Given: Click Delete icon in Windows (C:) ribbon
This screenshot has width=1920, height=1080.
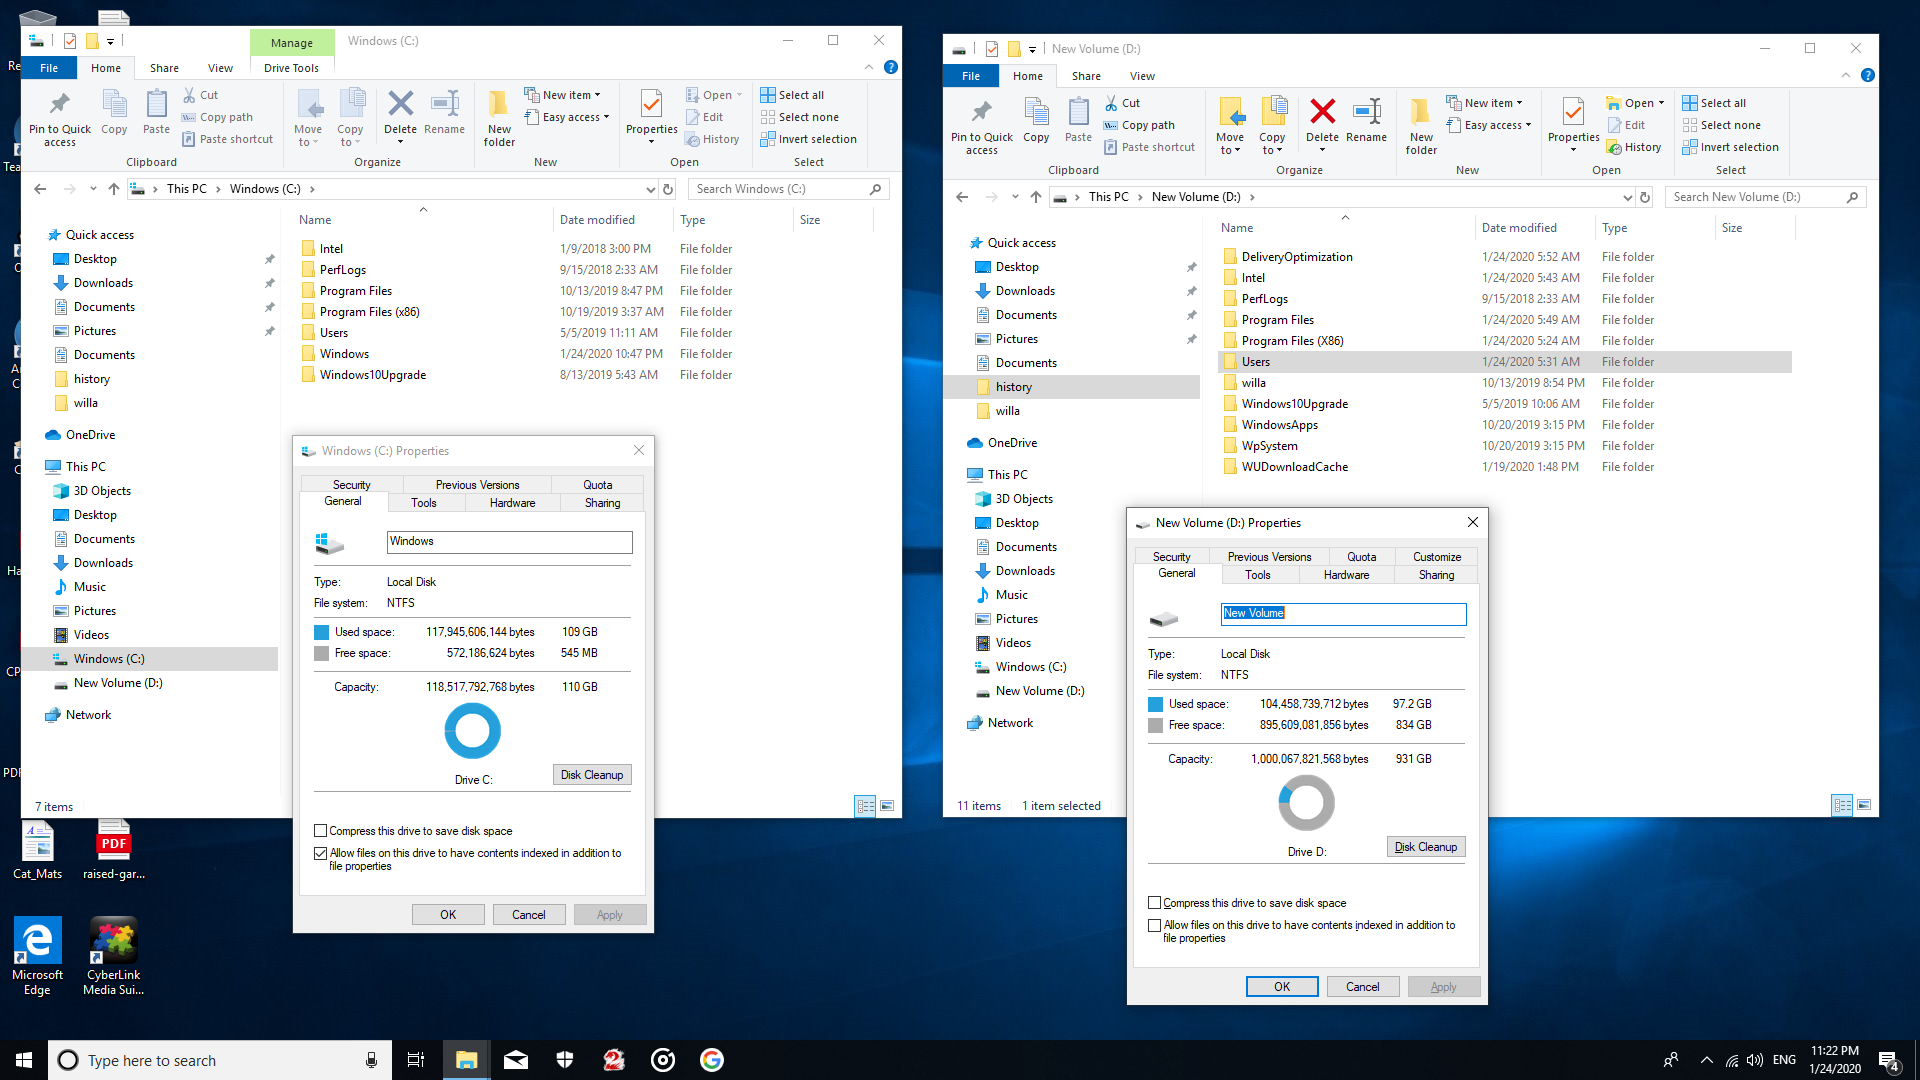Looking at the screenshot, I should point(400,112).
